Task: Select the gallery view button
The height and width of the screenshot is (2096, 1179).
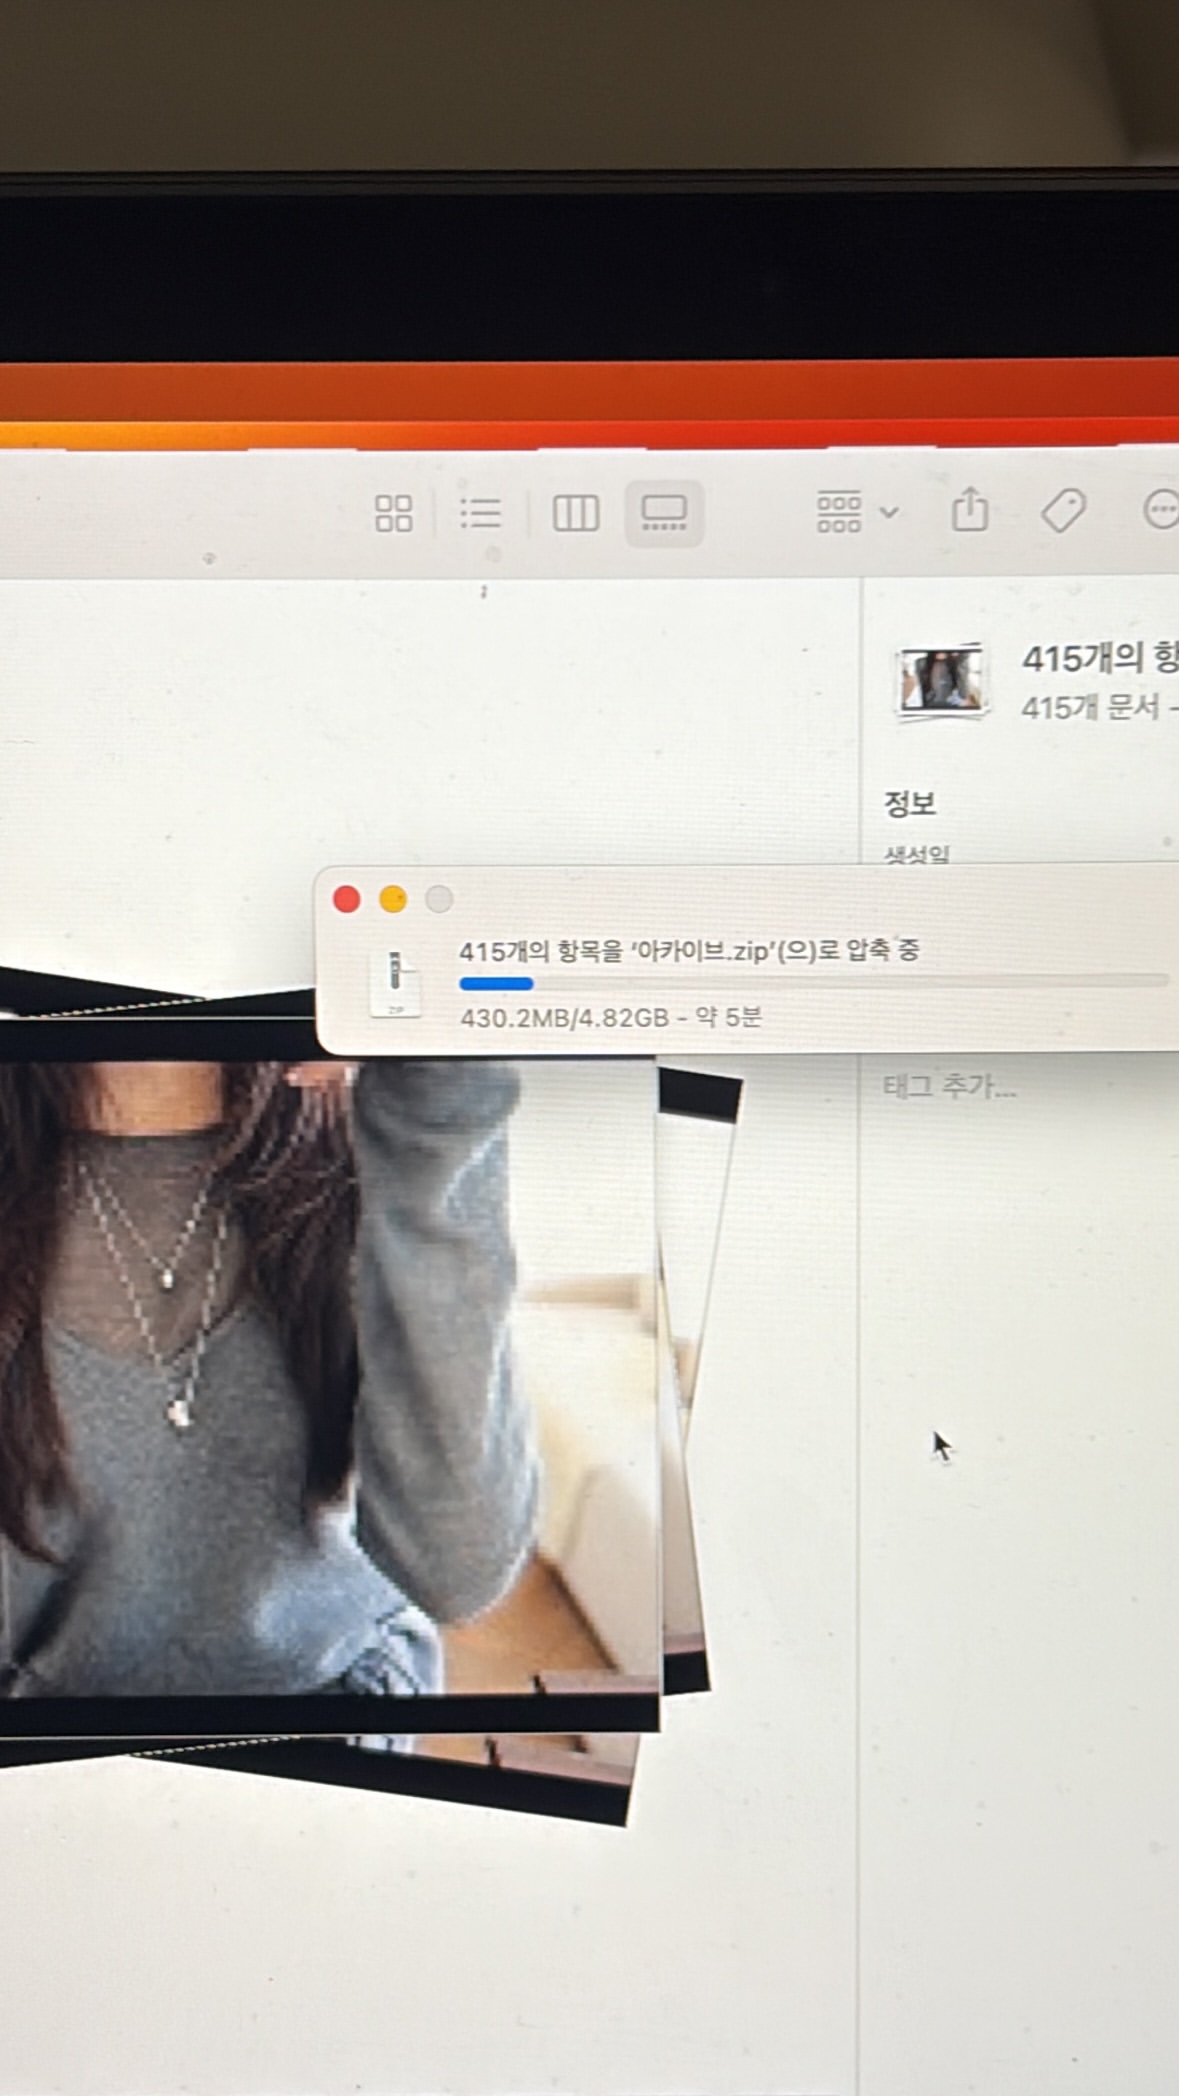Action: (664, 514)
